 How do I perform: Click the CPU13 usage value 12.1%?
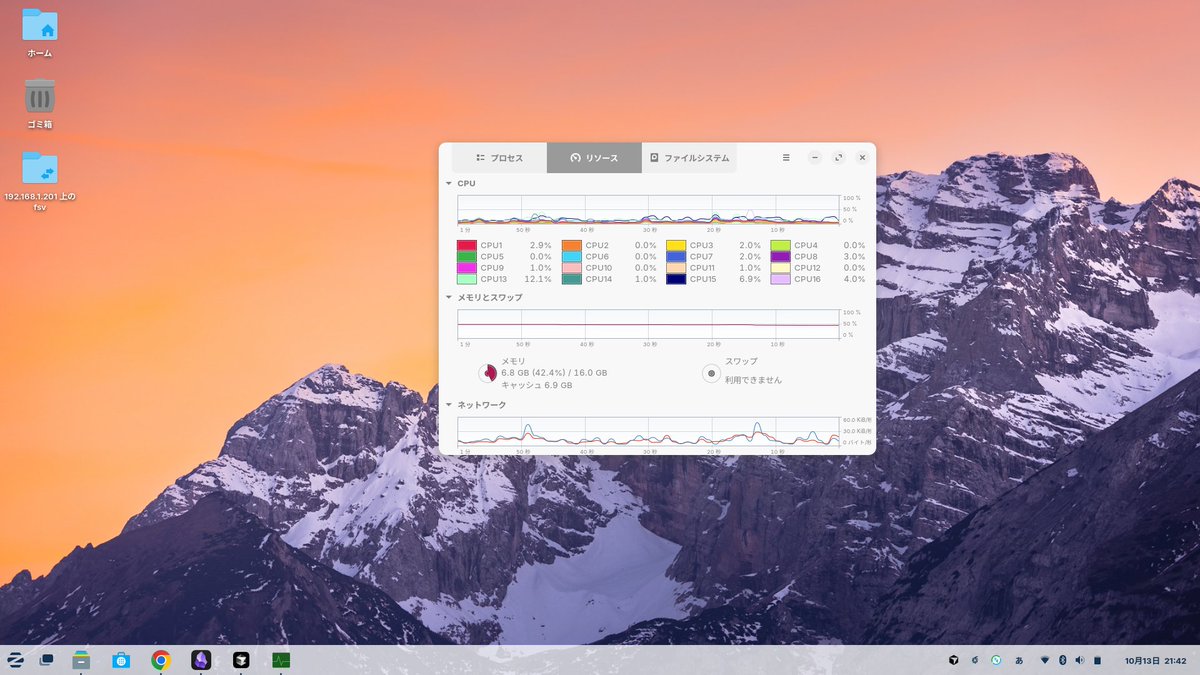click(x=539, y=279)
